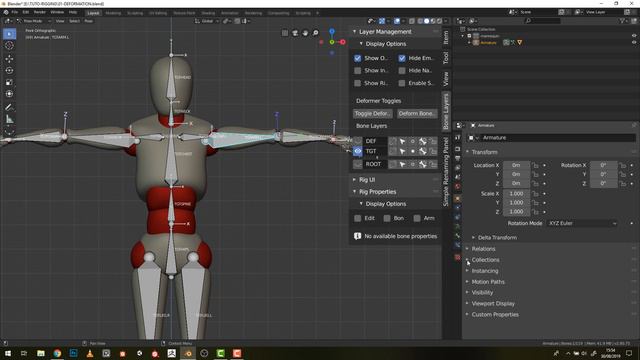
Task: Select the Annotate pencil tool
Action: [9, 107]
